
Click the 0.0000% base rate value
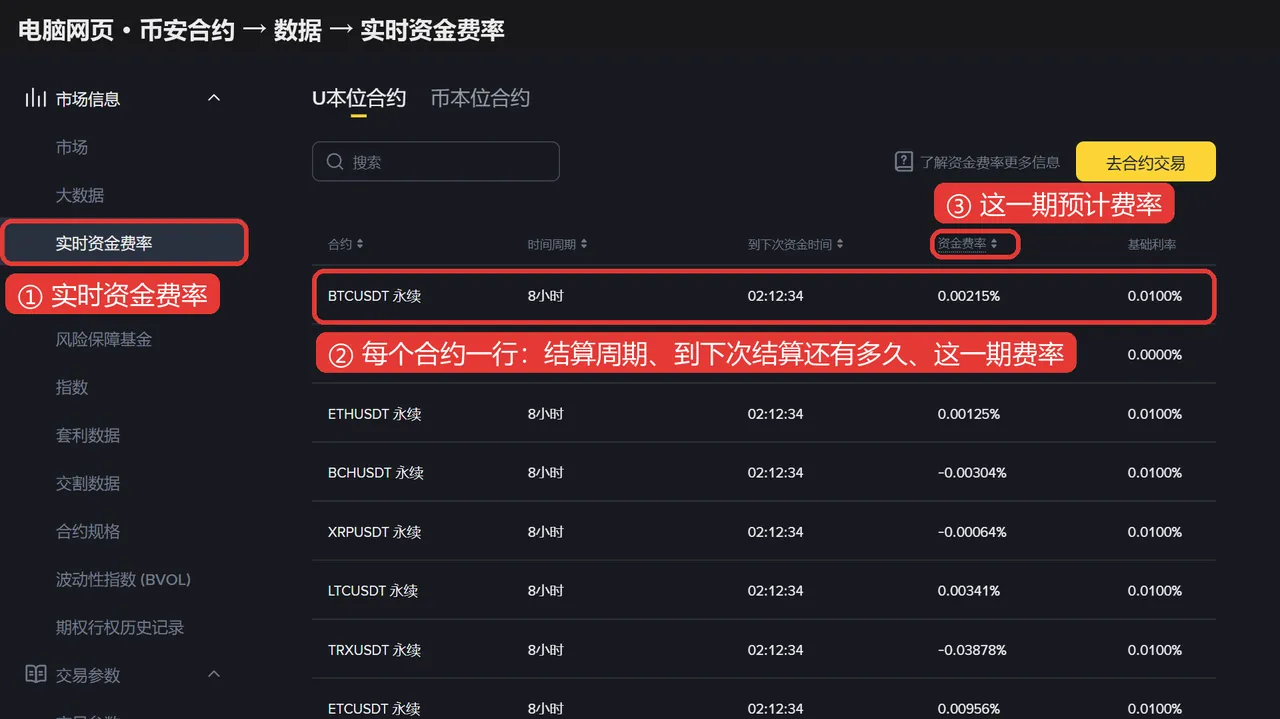click(1155, 355)
